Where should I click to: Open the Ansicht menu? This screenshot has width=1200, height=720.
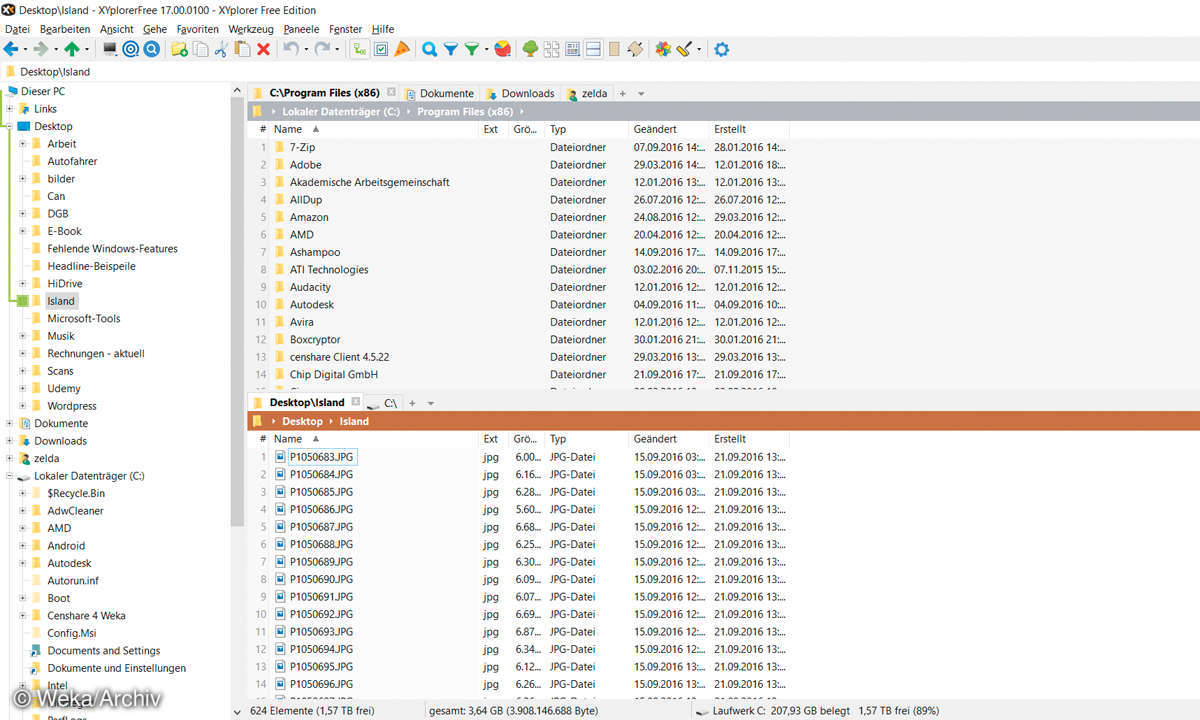(x=117, y=30)
